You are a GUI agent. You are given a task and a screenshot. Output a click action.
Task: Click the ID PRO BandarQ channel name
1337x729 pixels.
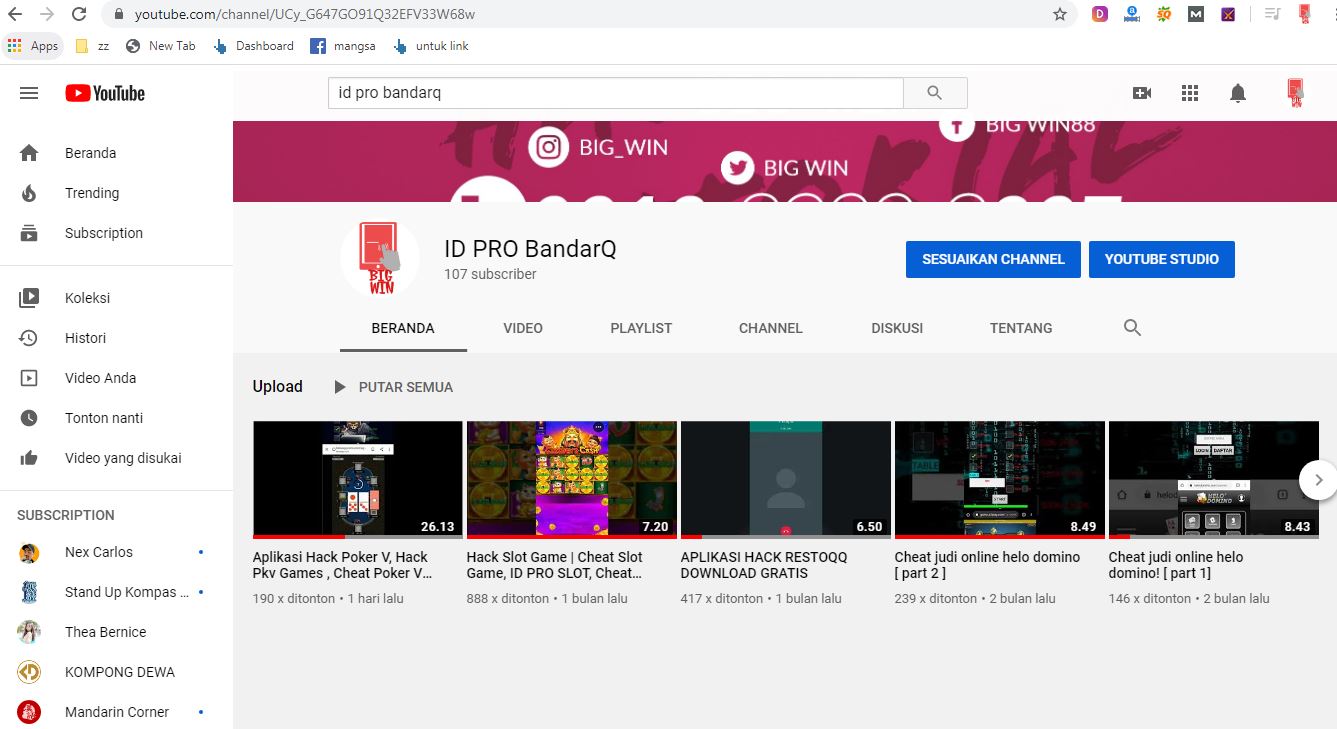coord(530,249)
